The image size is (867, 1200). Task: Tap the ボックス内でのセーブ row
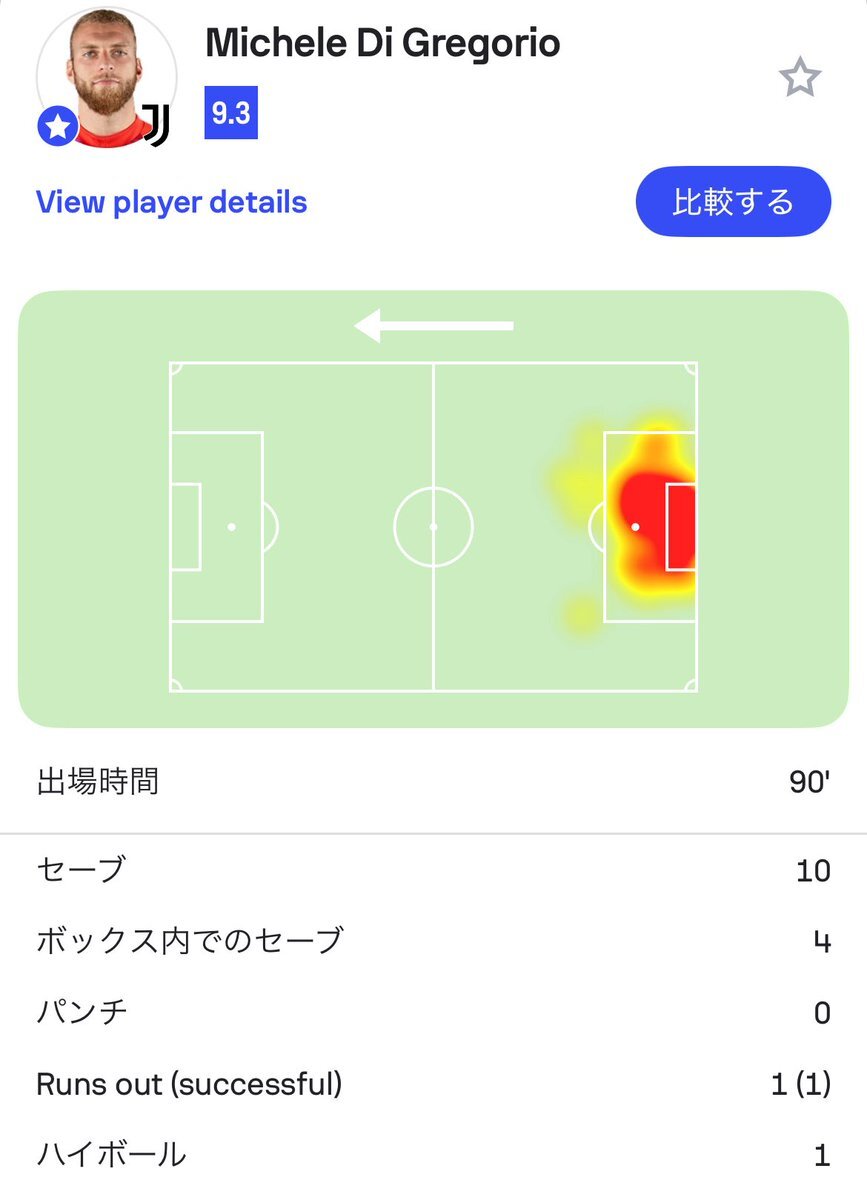433,941
